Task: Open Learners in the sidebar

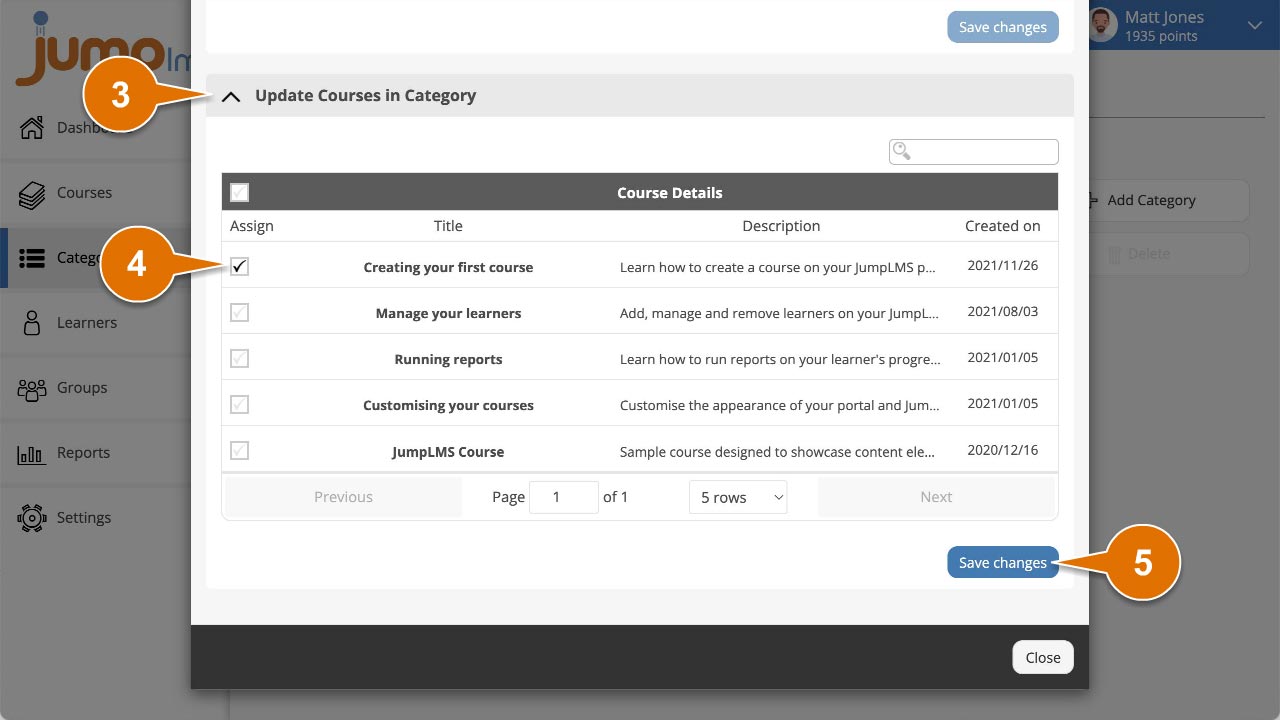Action: click(87, 323)
